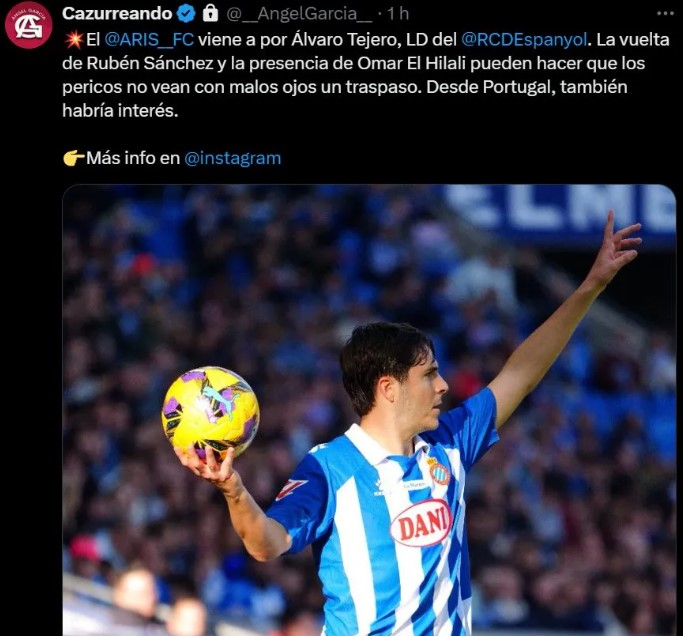The image size is (683, 636).
Task: Open the '1 h' tweet timestamp
Action: pos(398,14)
